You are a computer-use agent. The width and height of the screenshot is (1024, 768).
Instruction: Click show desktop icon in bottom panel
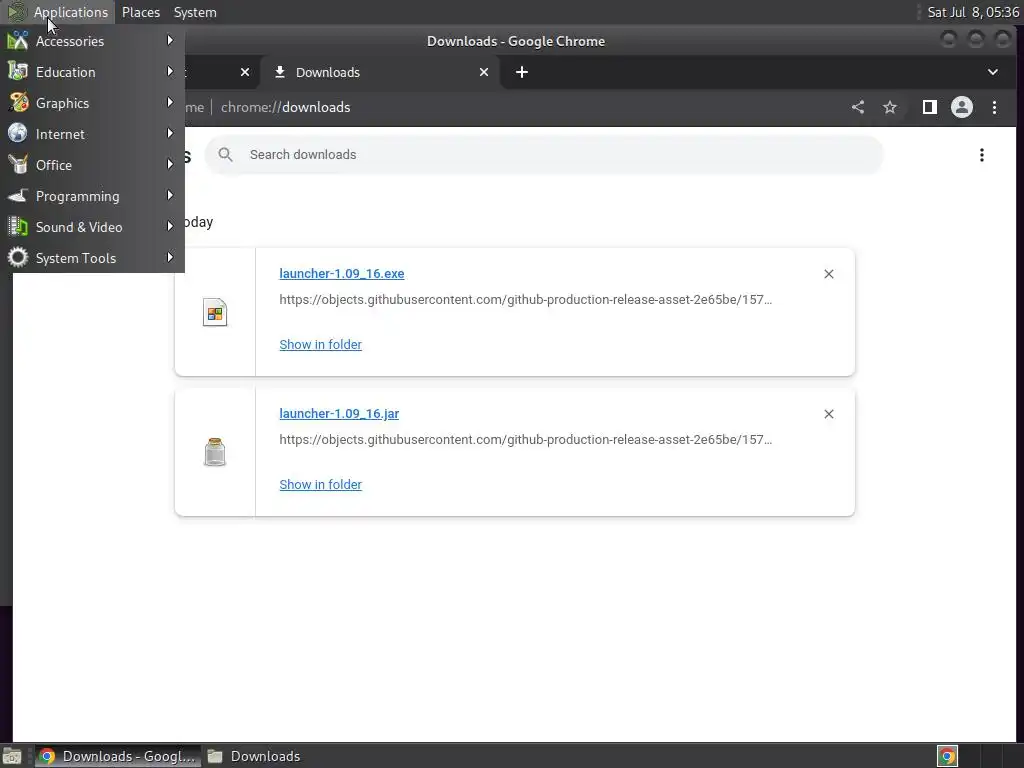coord(12,756)
